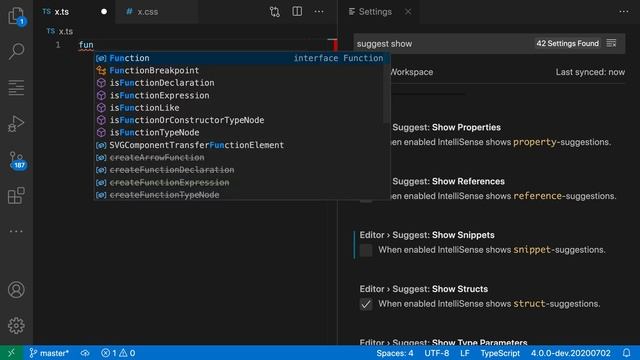
Task: Synchronize changes cloud icon in status bar
Action: coord(85,353)
